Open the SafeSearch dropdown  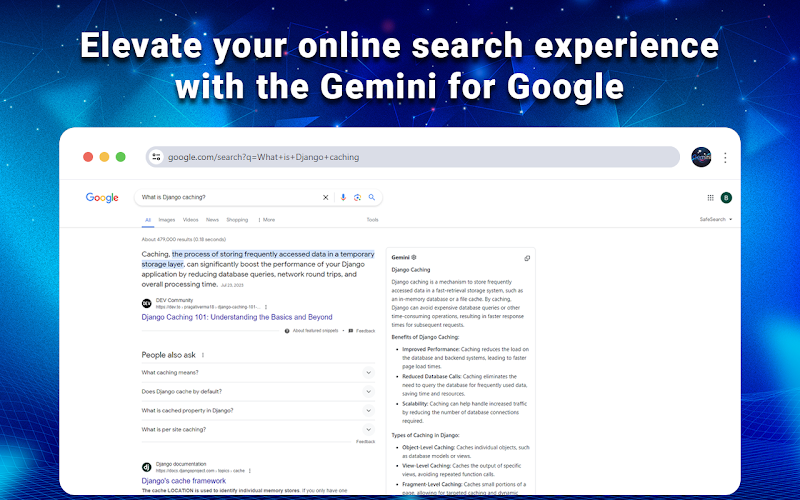coord(716,219)
